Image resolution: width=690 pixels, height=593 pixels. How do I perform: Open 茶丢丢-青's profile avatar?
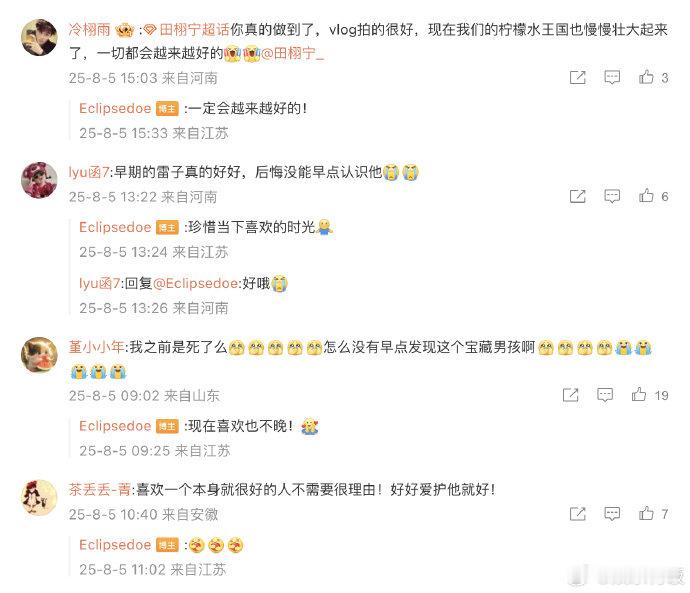coord(39,498)
